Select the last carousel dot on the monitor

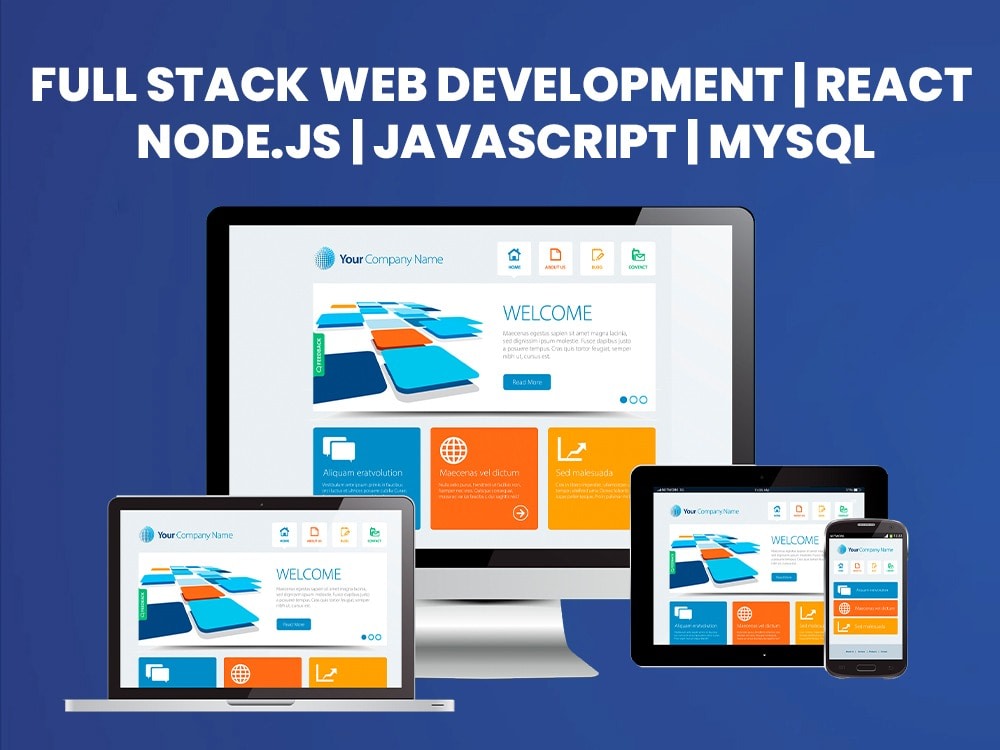[x=643, y=400]
